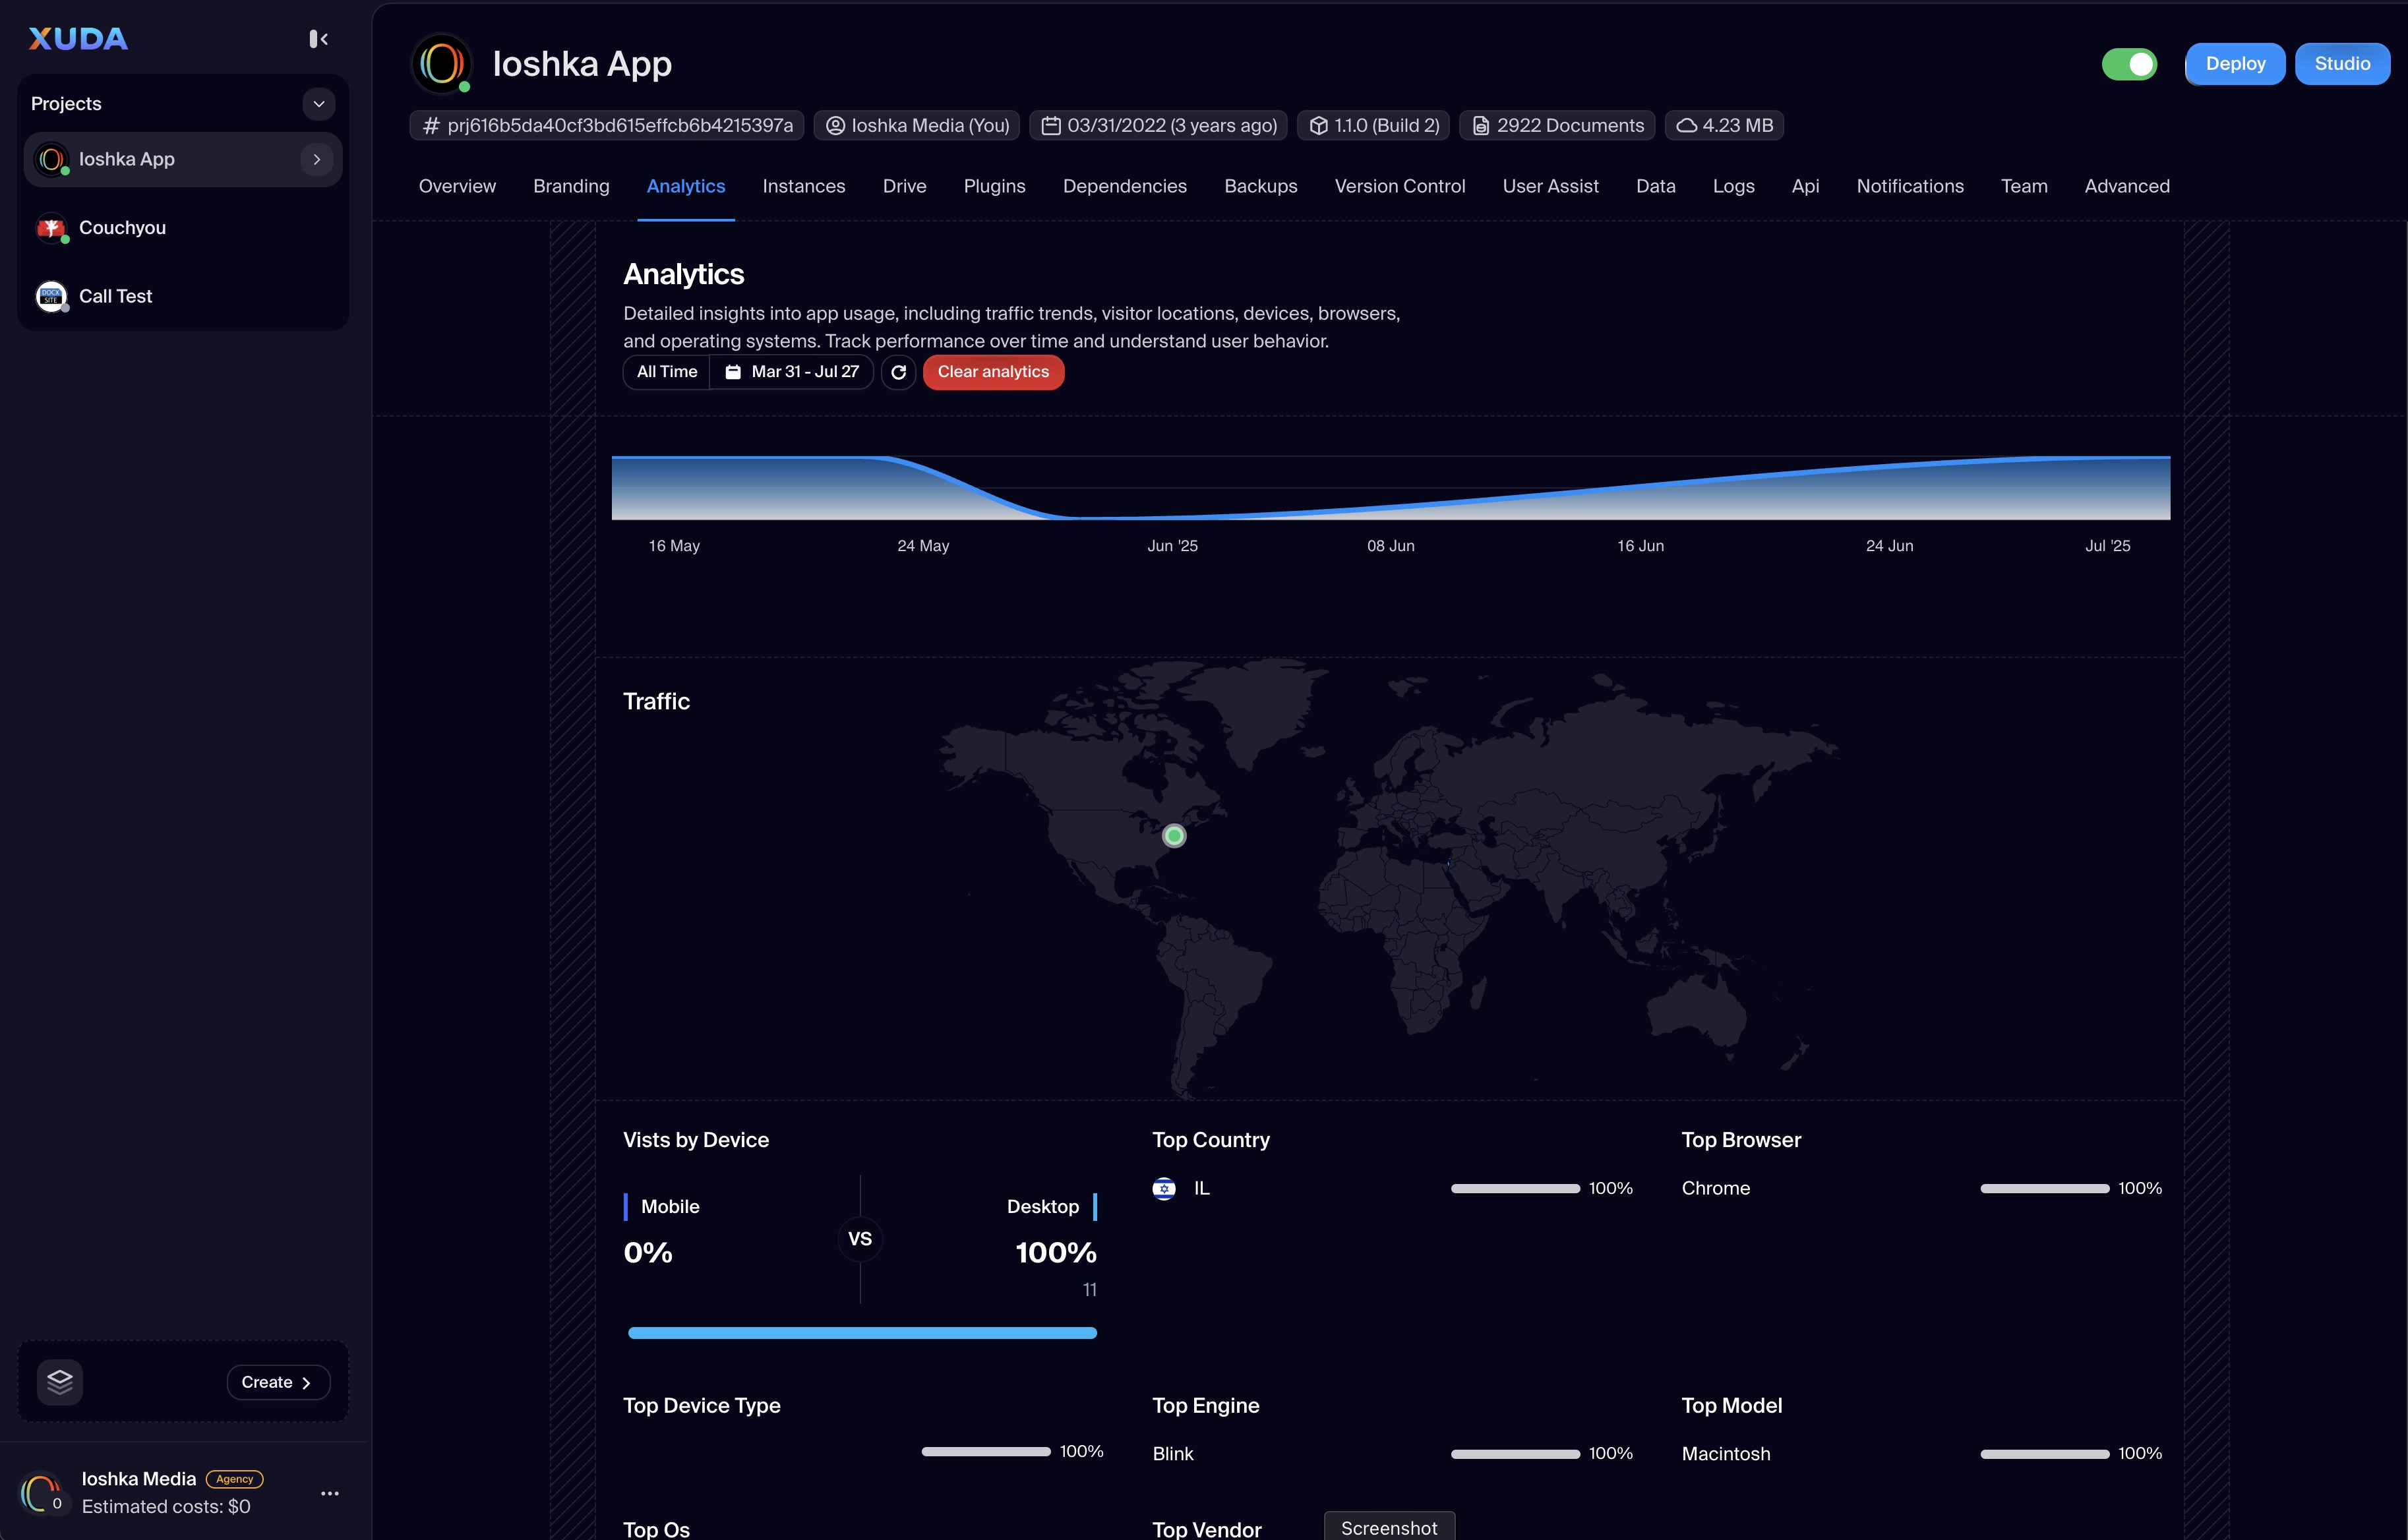Click the layers stack icon in sidebar
2408x1540 pixels.
60,1382
